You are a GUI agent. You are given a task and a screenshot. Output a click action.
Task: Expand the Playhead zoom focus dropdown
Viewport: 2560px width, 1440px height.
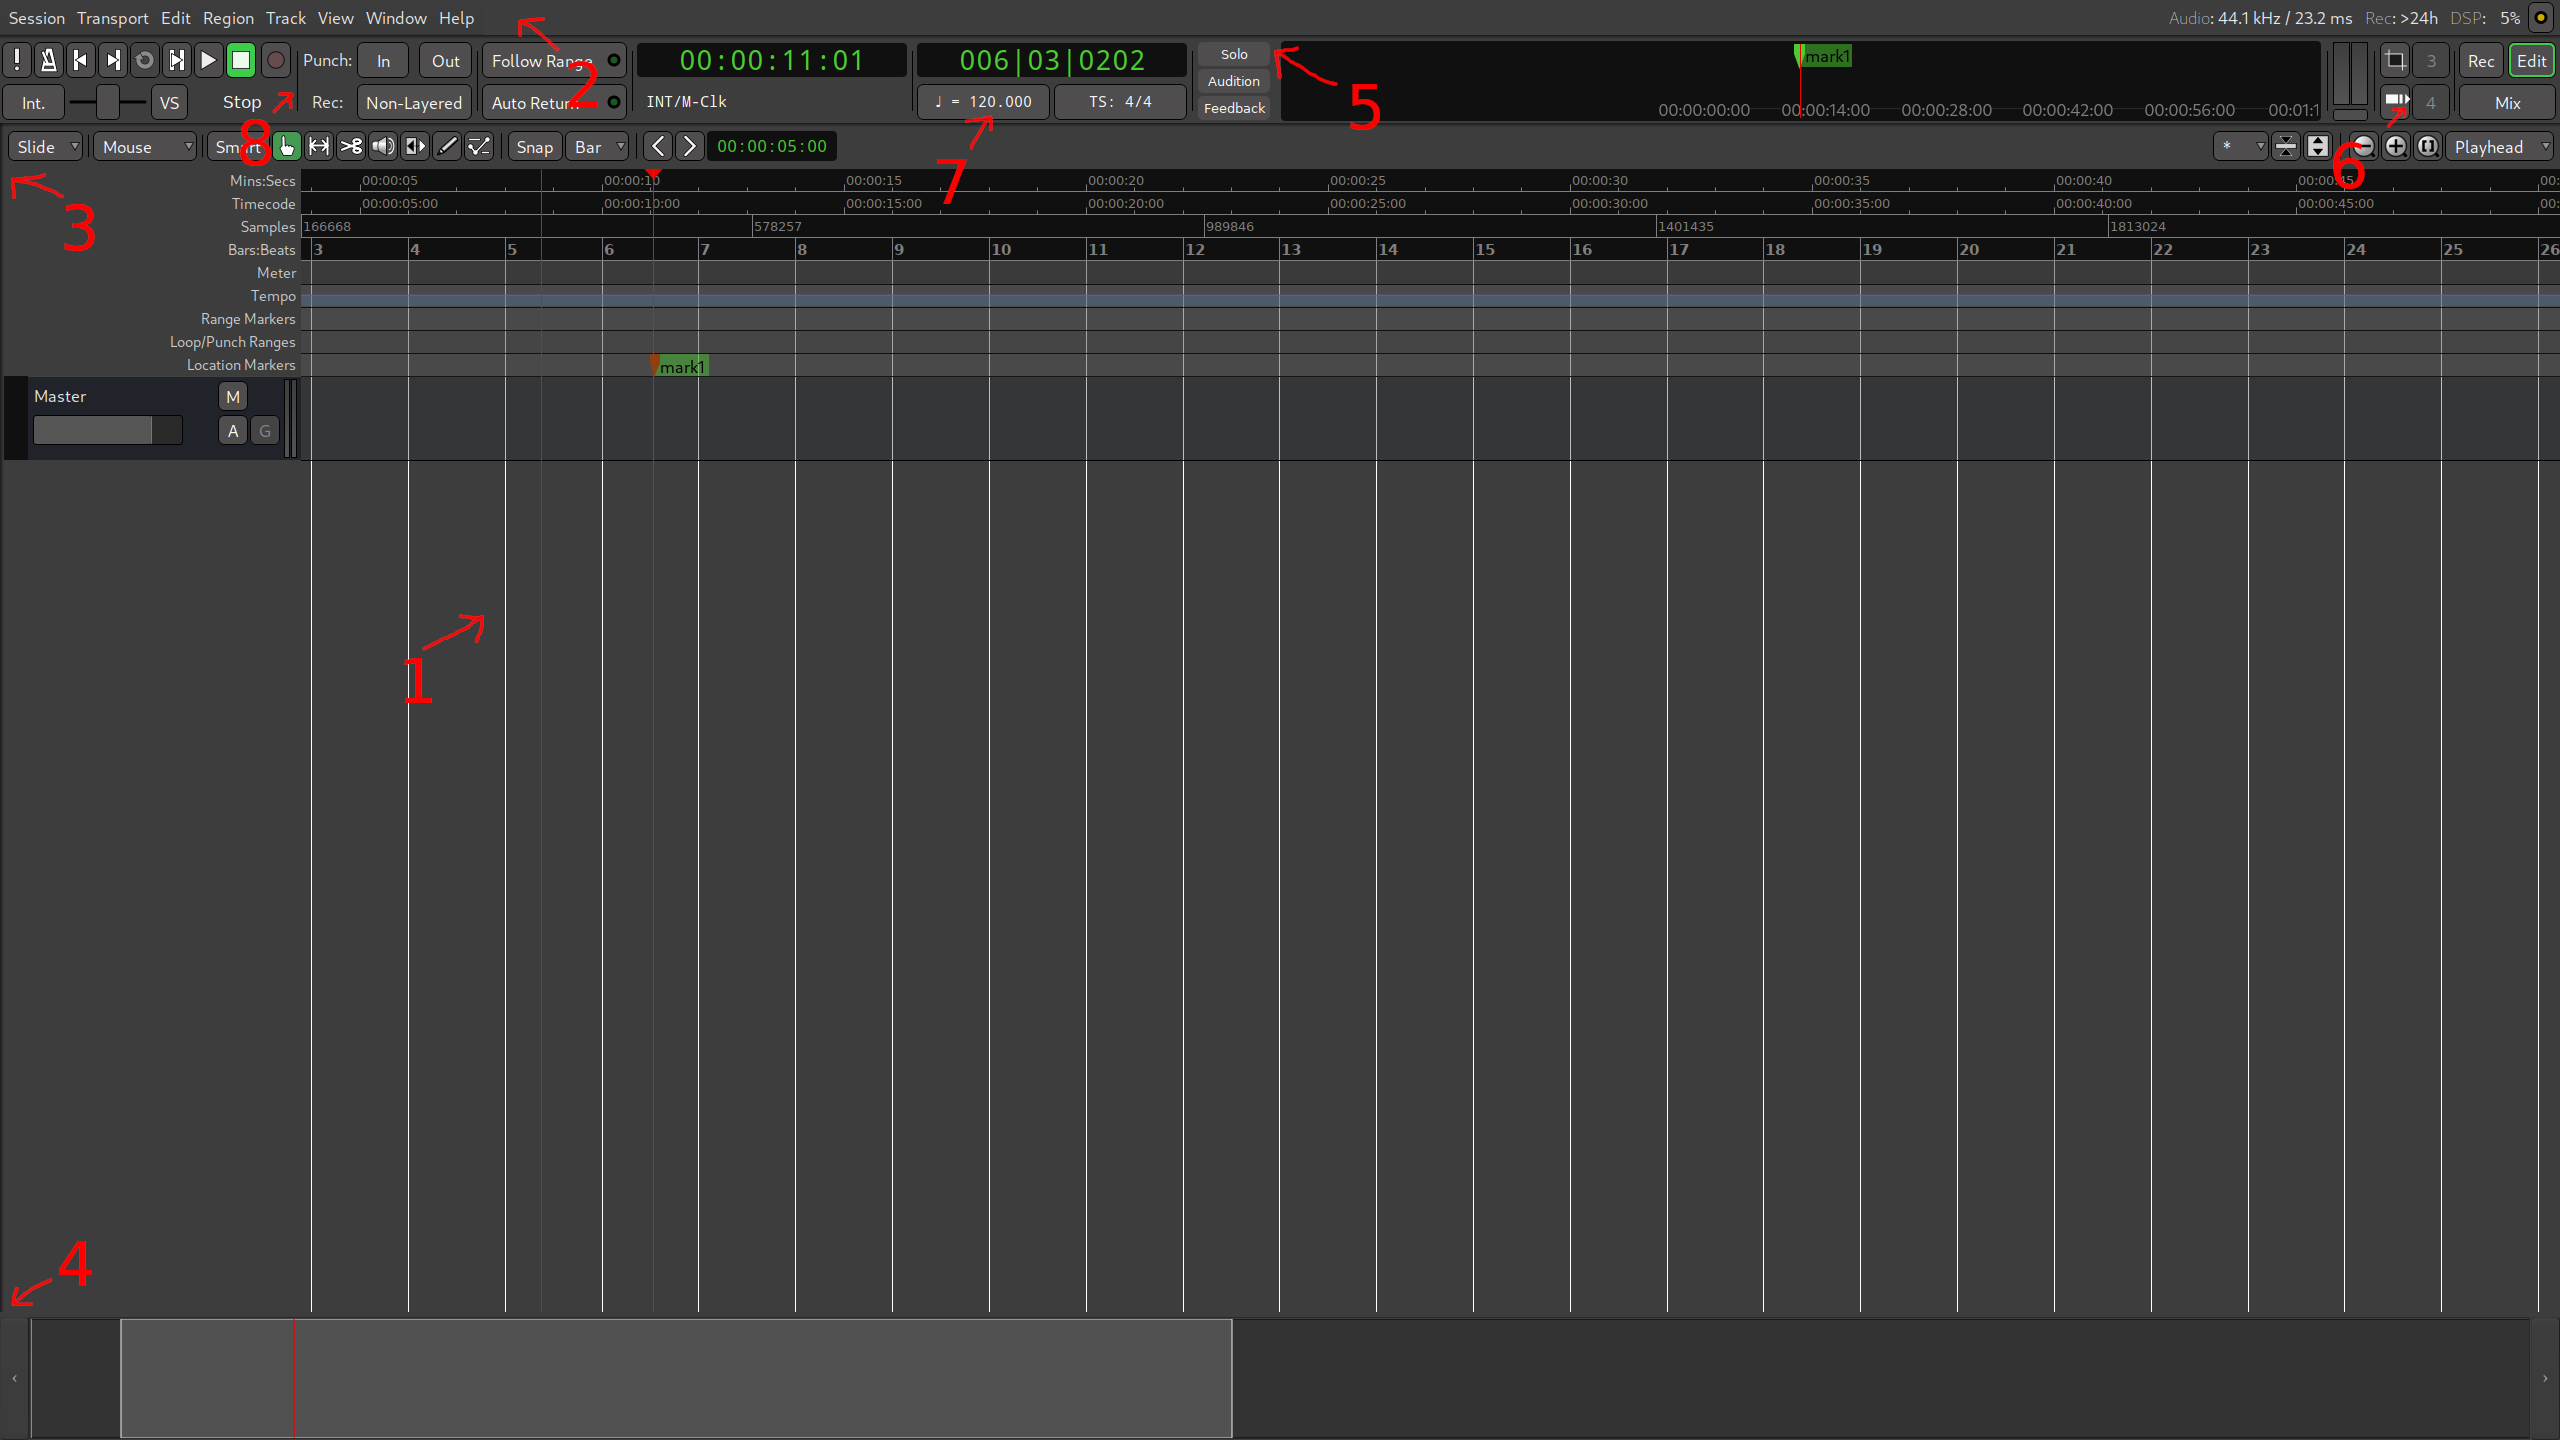(2497, 147)
